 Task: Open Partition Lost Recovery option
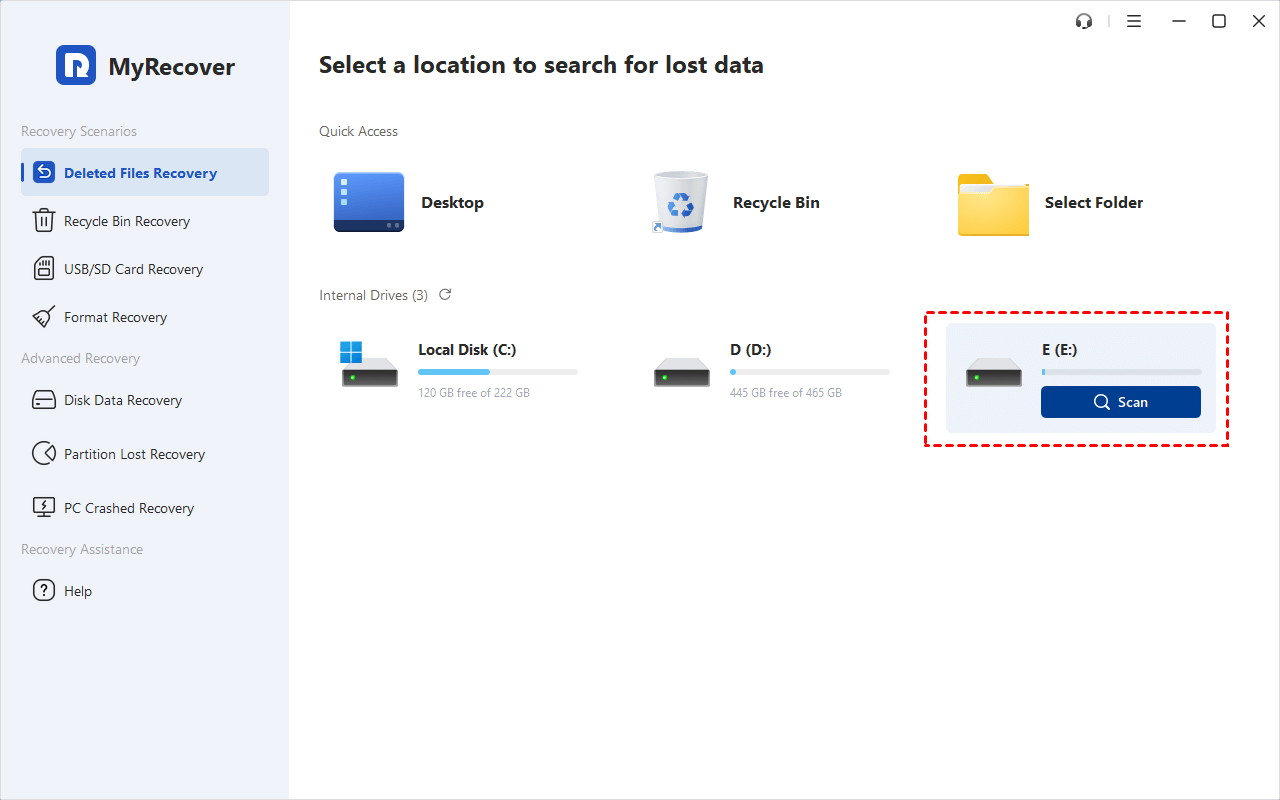pos(145,454)
